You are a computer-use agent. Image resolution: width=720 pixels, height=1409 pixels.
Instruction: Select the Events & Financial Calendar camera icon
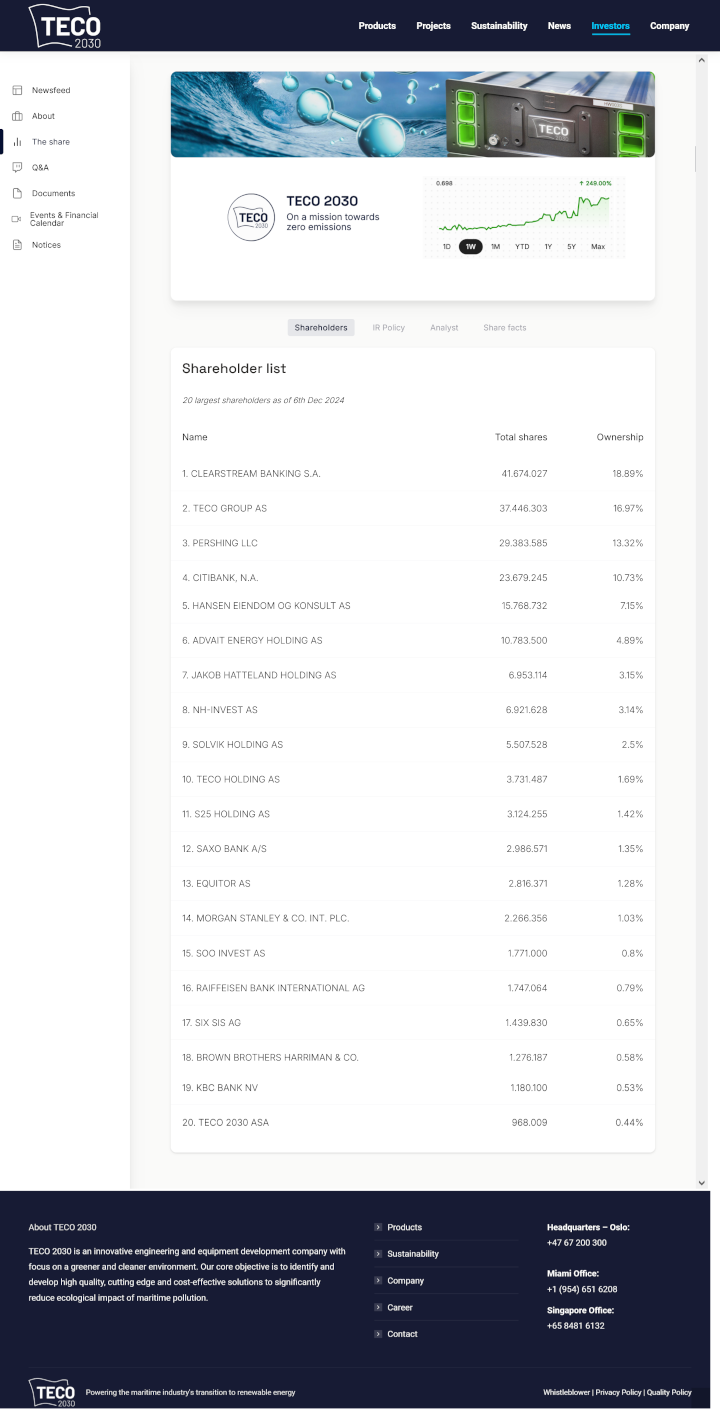point(16,219)
